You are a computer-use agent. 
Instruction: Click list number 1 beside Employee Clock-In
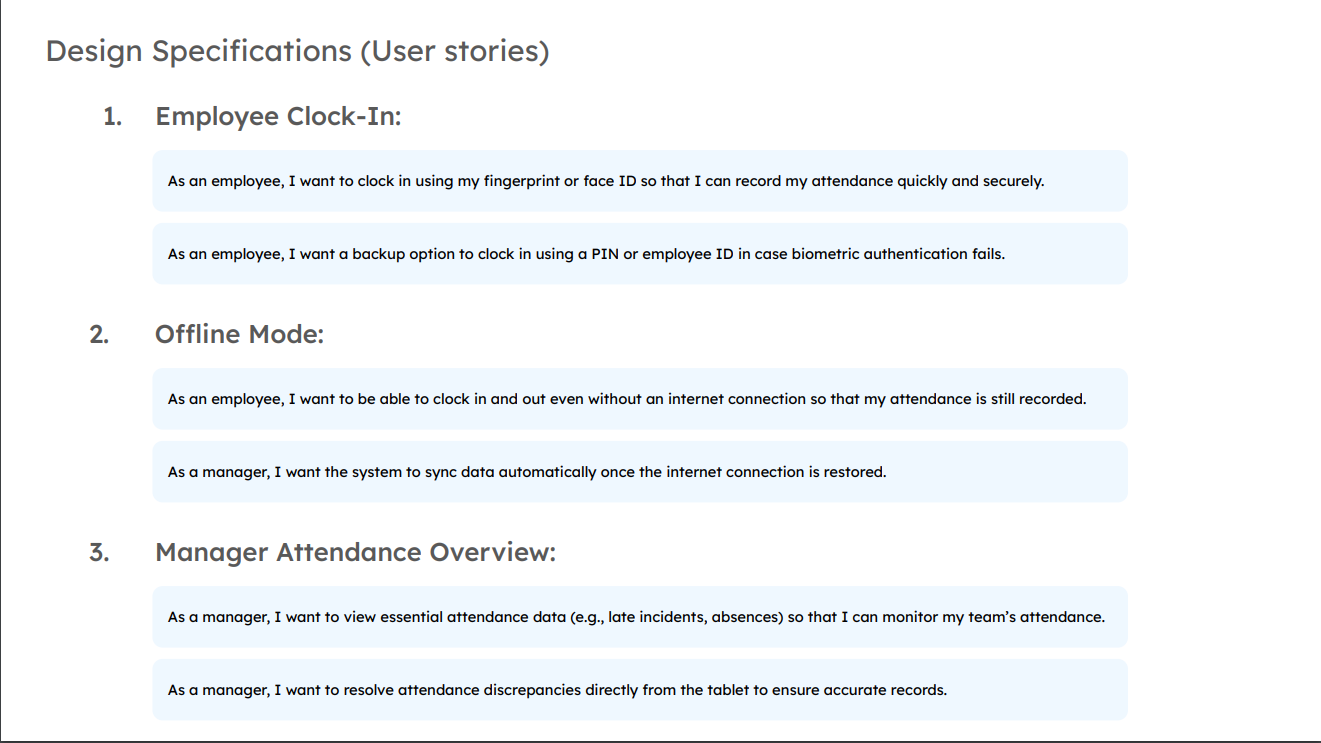(x=113, y=117)
